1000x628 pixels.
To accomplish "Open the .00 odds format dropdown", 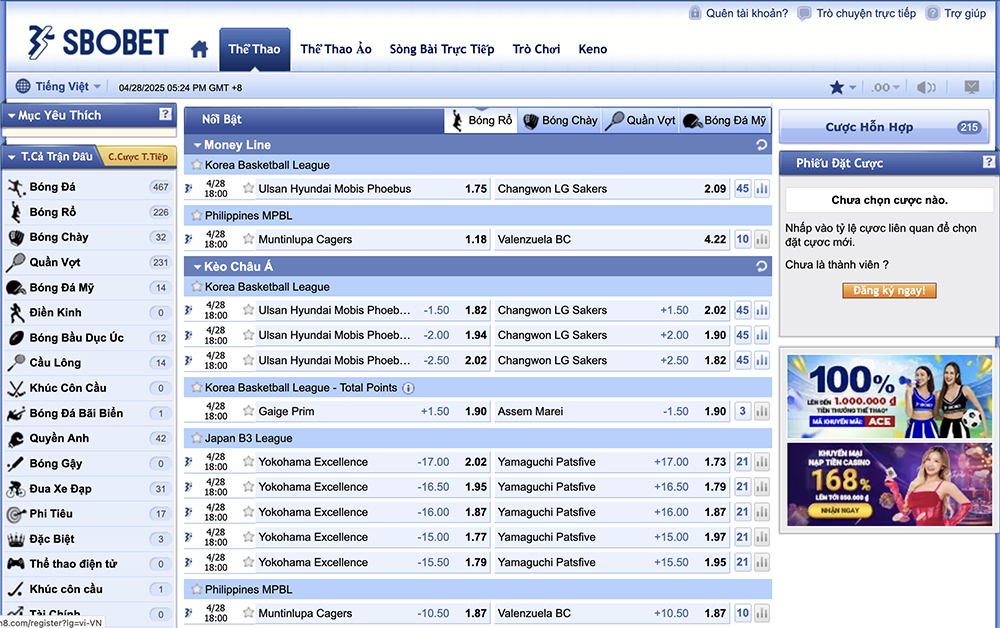I will click(x=885, y=87).
